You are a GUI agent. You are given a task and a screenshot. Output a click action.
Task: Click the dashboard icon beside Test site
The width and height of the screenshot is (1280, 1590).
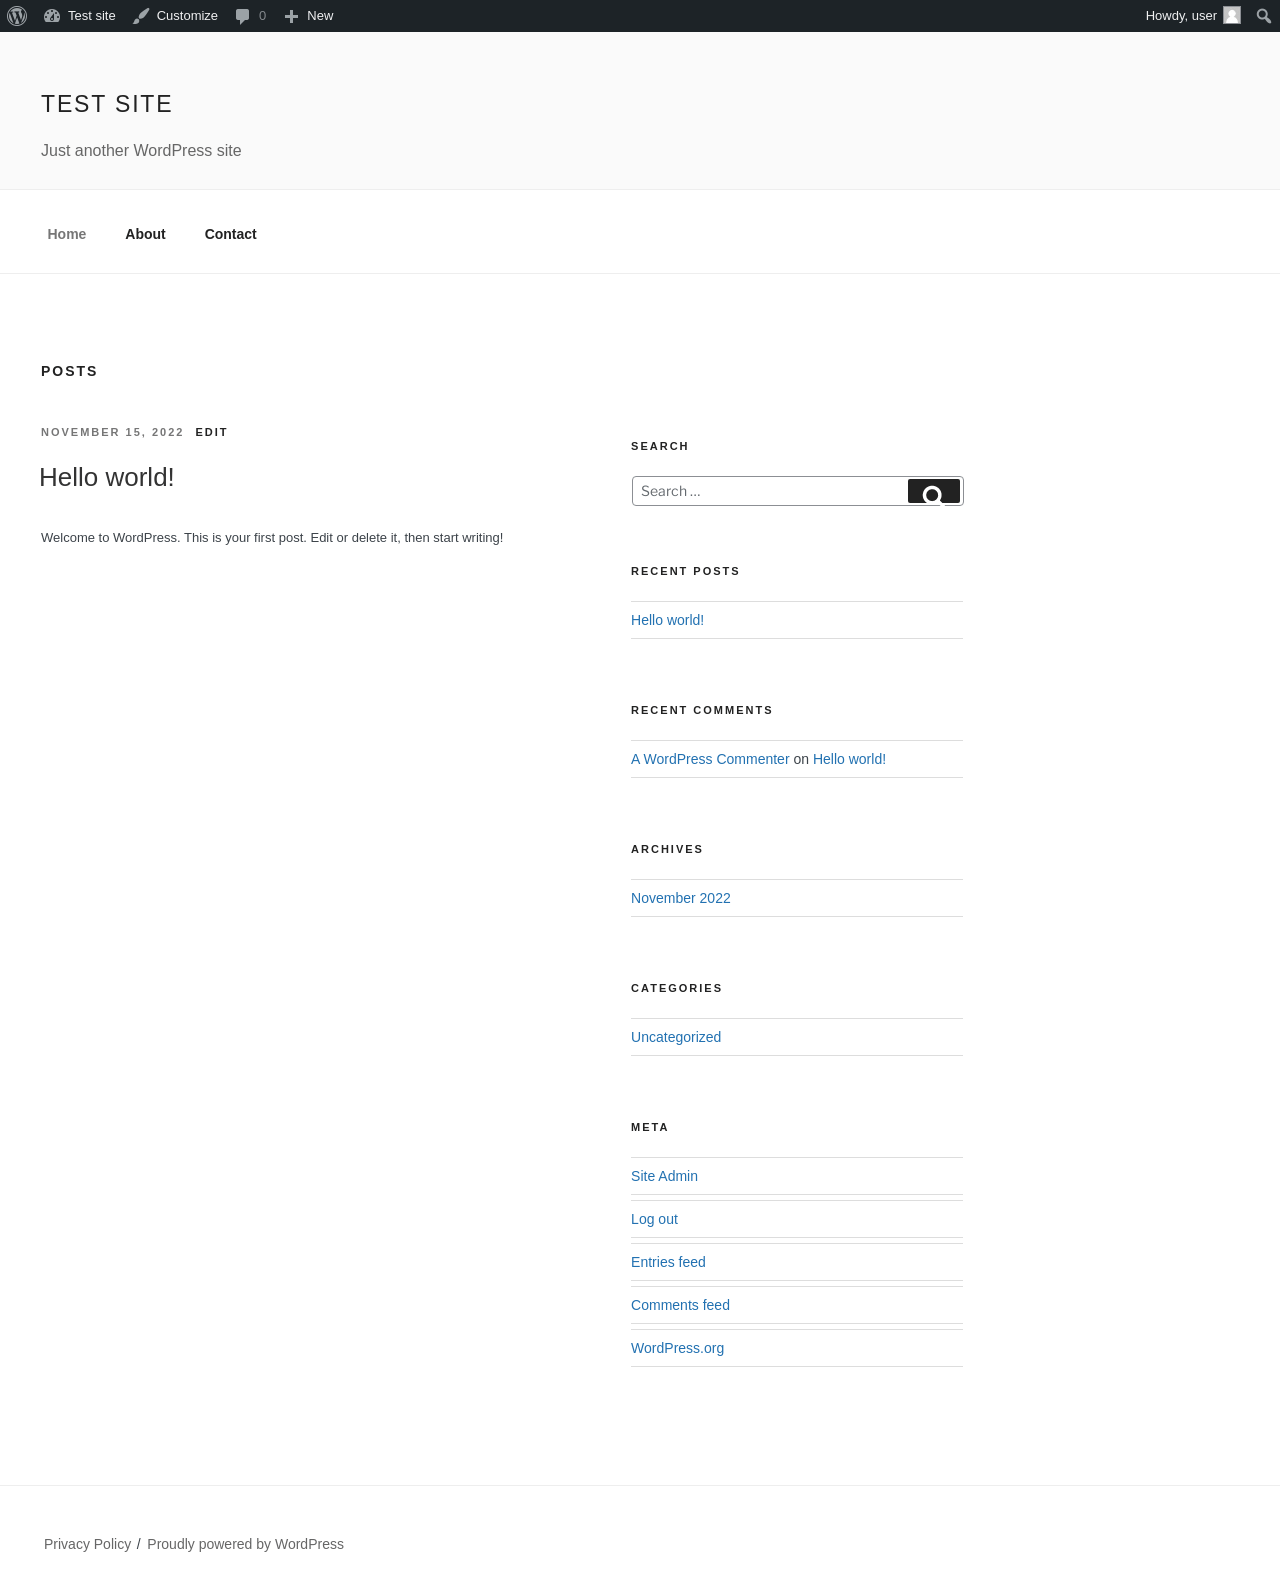pos(52,16)
